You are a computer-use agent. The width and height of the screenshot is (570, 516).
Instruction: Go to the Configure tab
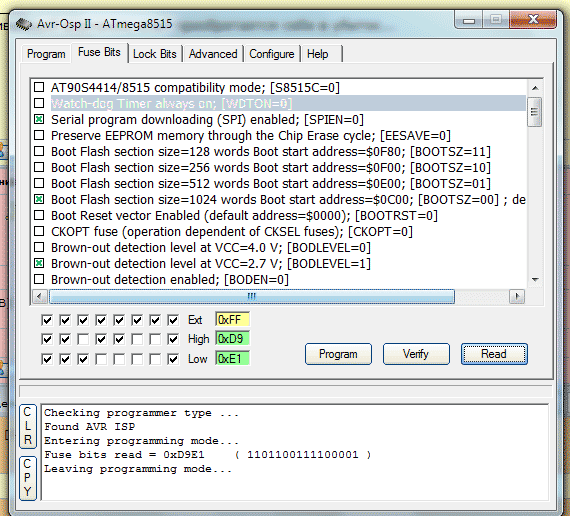coord(272,54)
